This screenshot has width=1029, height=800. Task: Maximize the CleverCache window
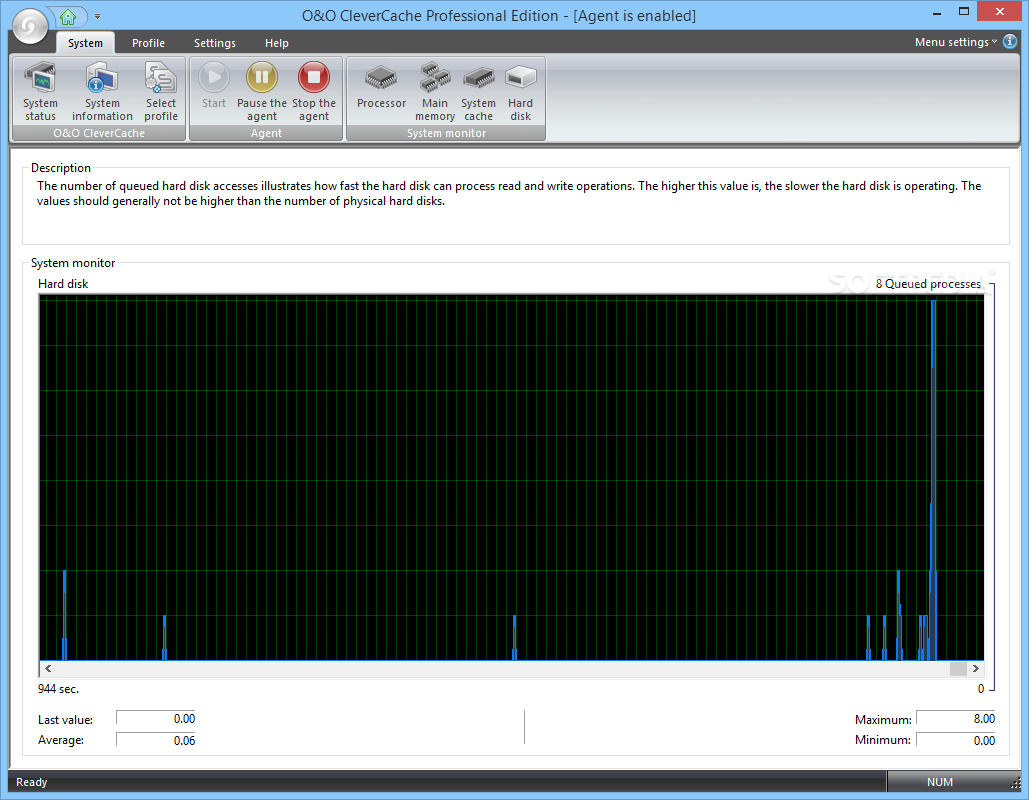click(x=963, y=12)
